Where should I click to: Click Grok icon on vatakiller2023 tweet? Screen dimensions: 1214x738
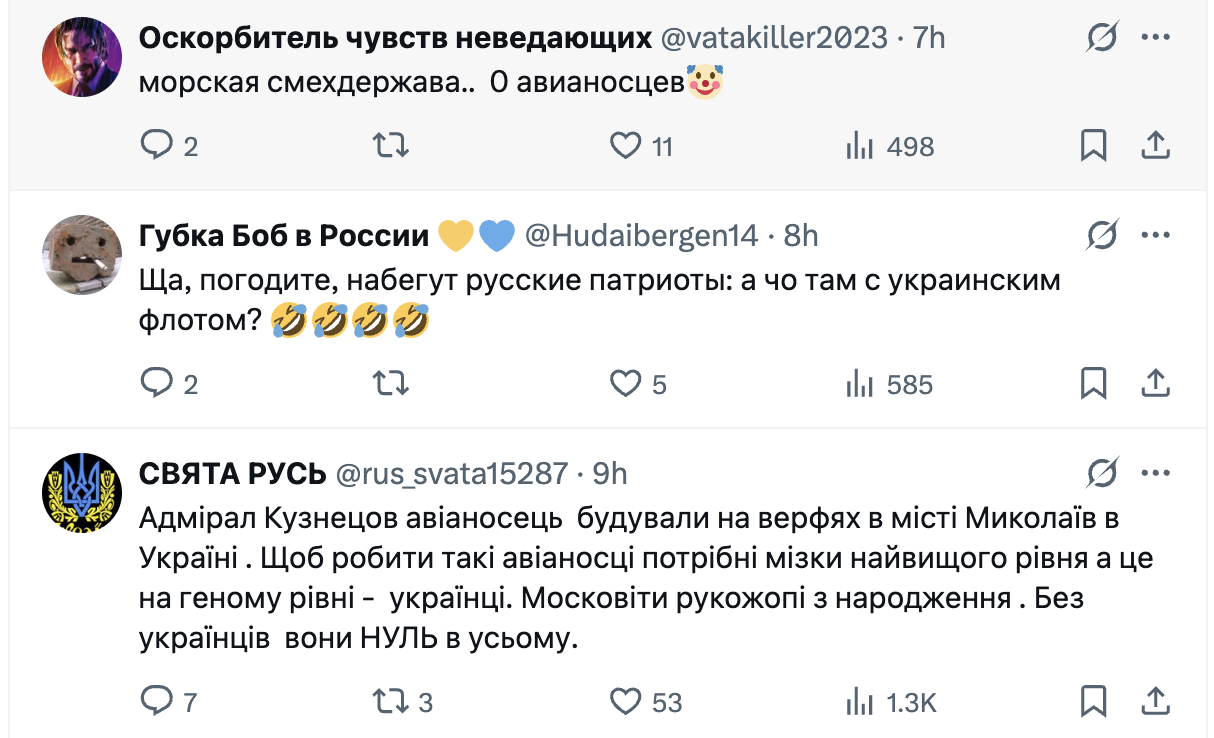click(1102, 38)
